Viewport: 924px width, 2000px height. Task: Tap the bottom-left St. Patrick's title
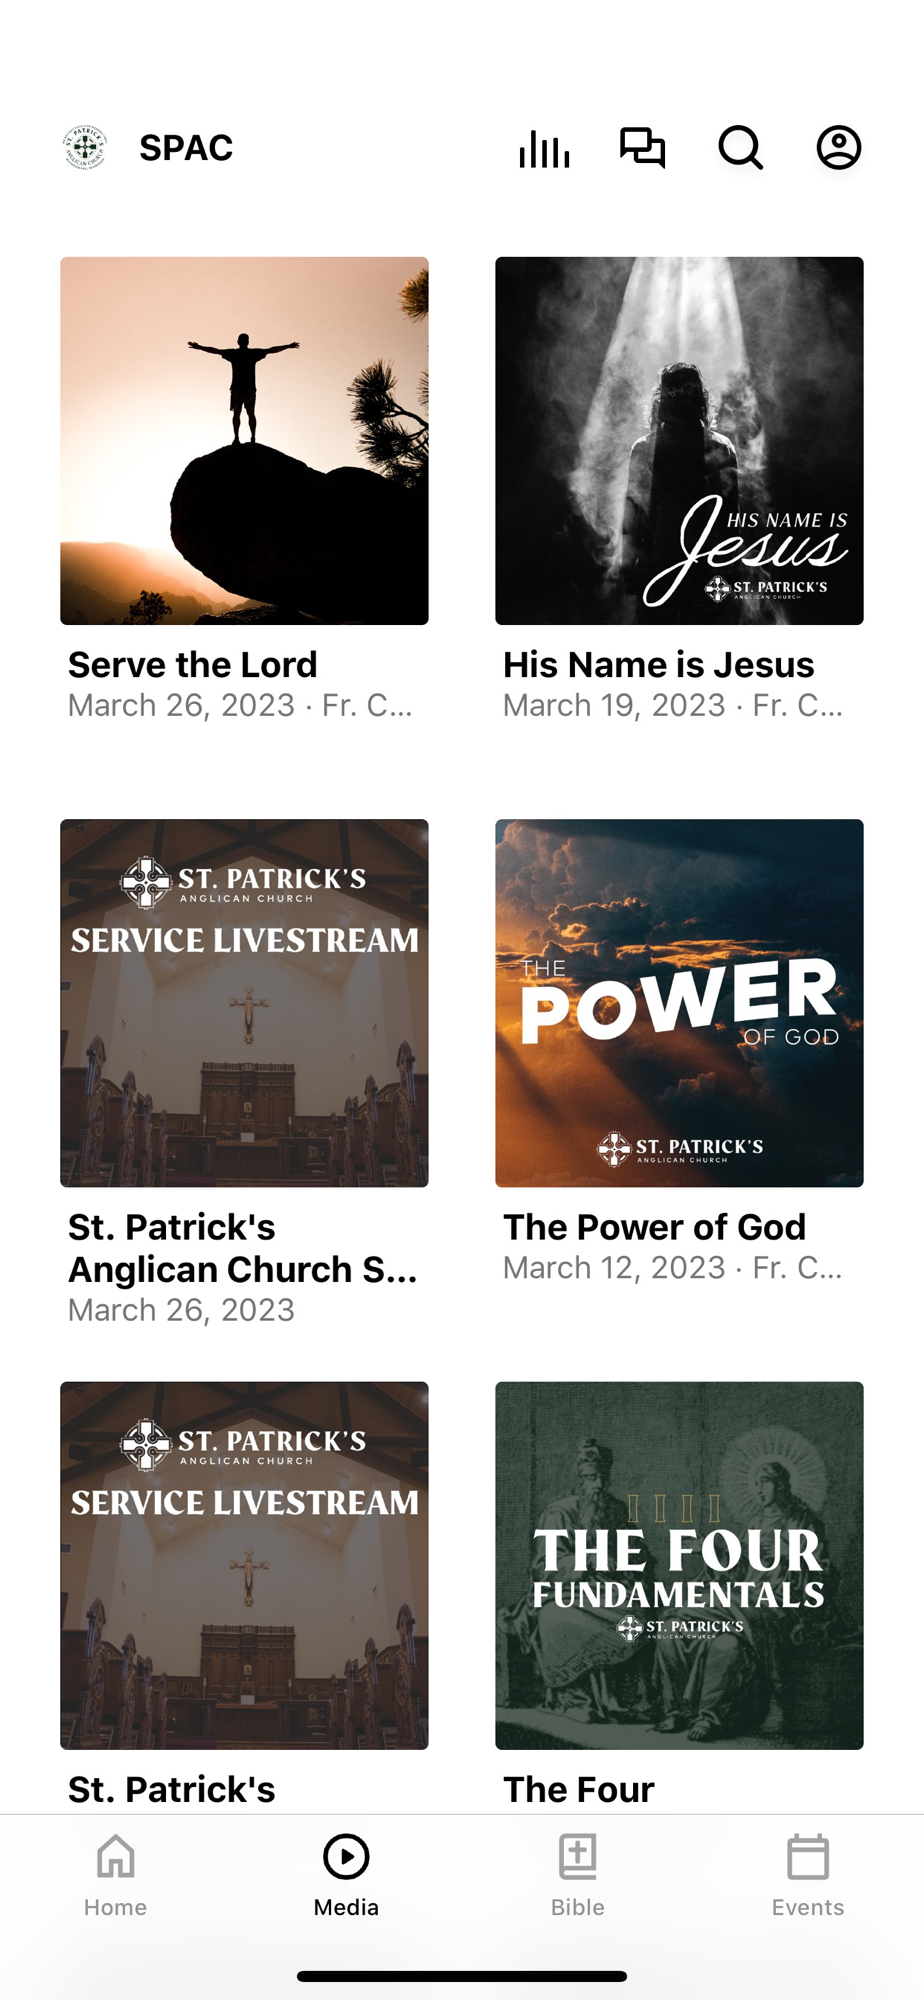pyautogui.click(x=172, y=1790)
